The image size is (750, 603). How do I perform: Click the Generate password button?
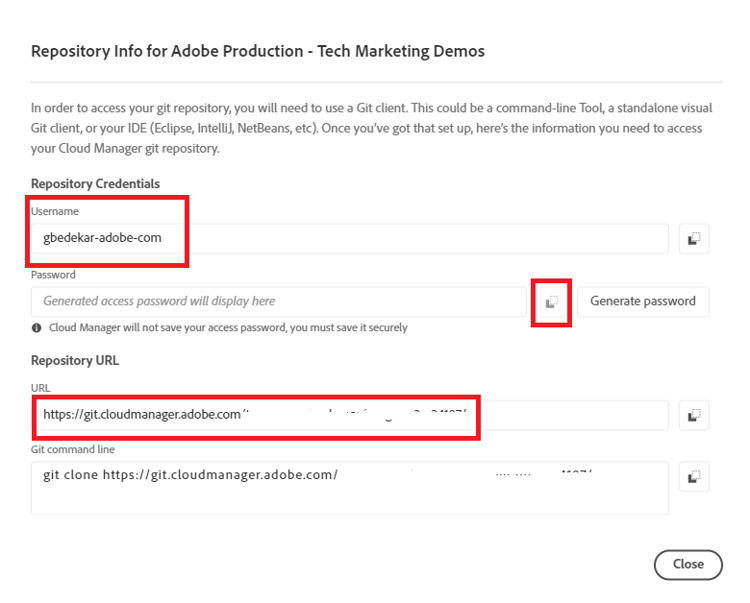coord(643,302)
